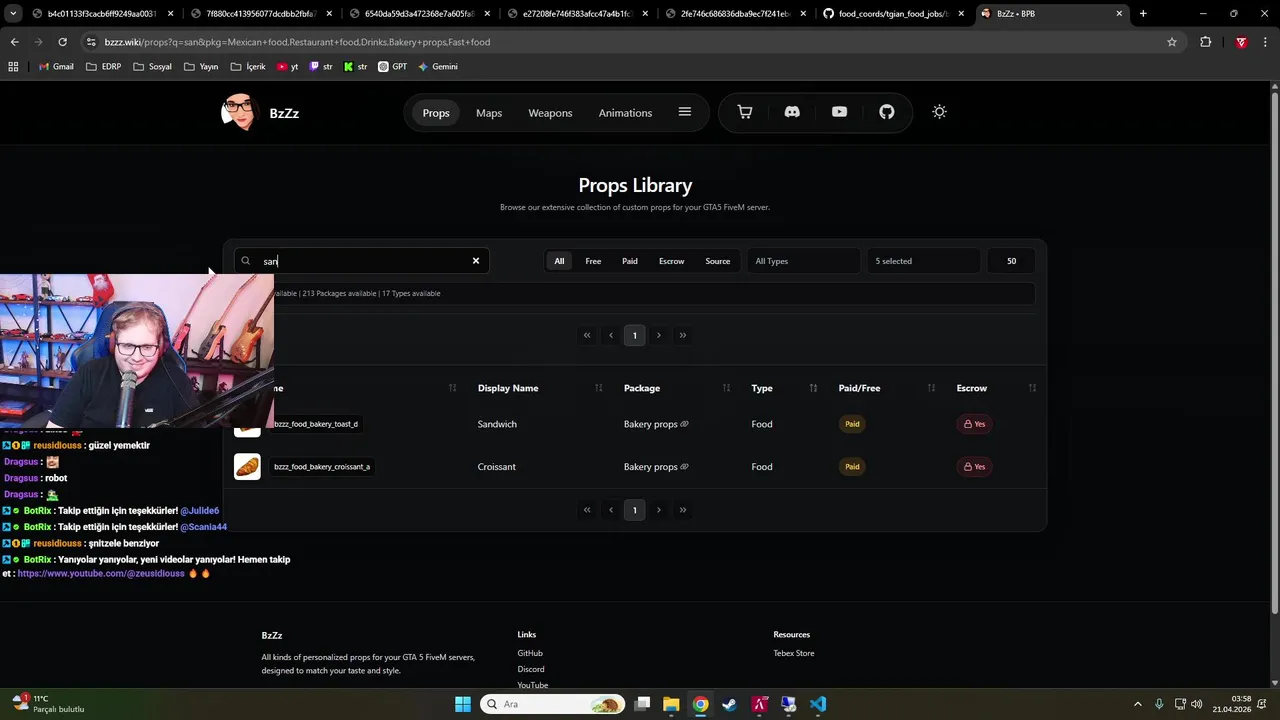
Task: Click the taskbar search box
Action: 553,704
